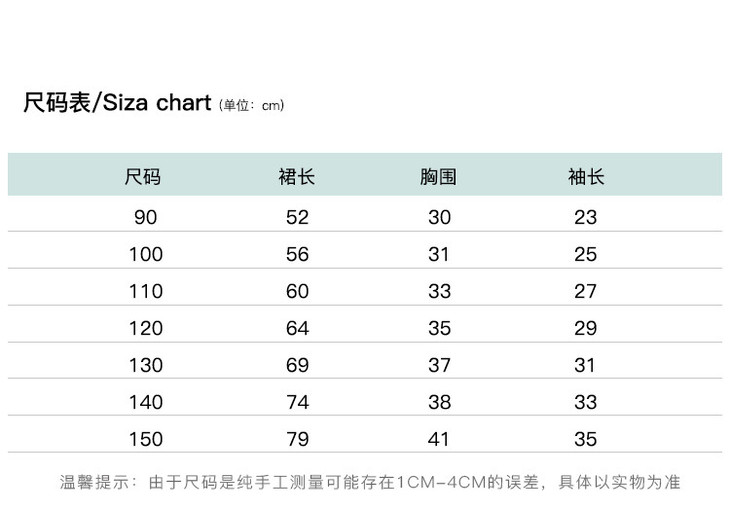Screen dimensions: 730x510
Task: Click chest value 30 for size 90
Action: tap(440, 217)
